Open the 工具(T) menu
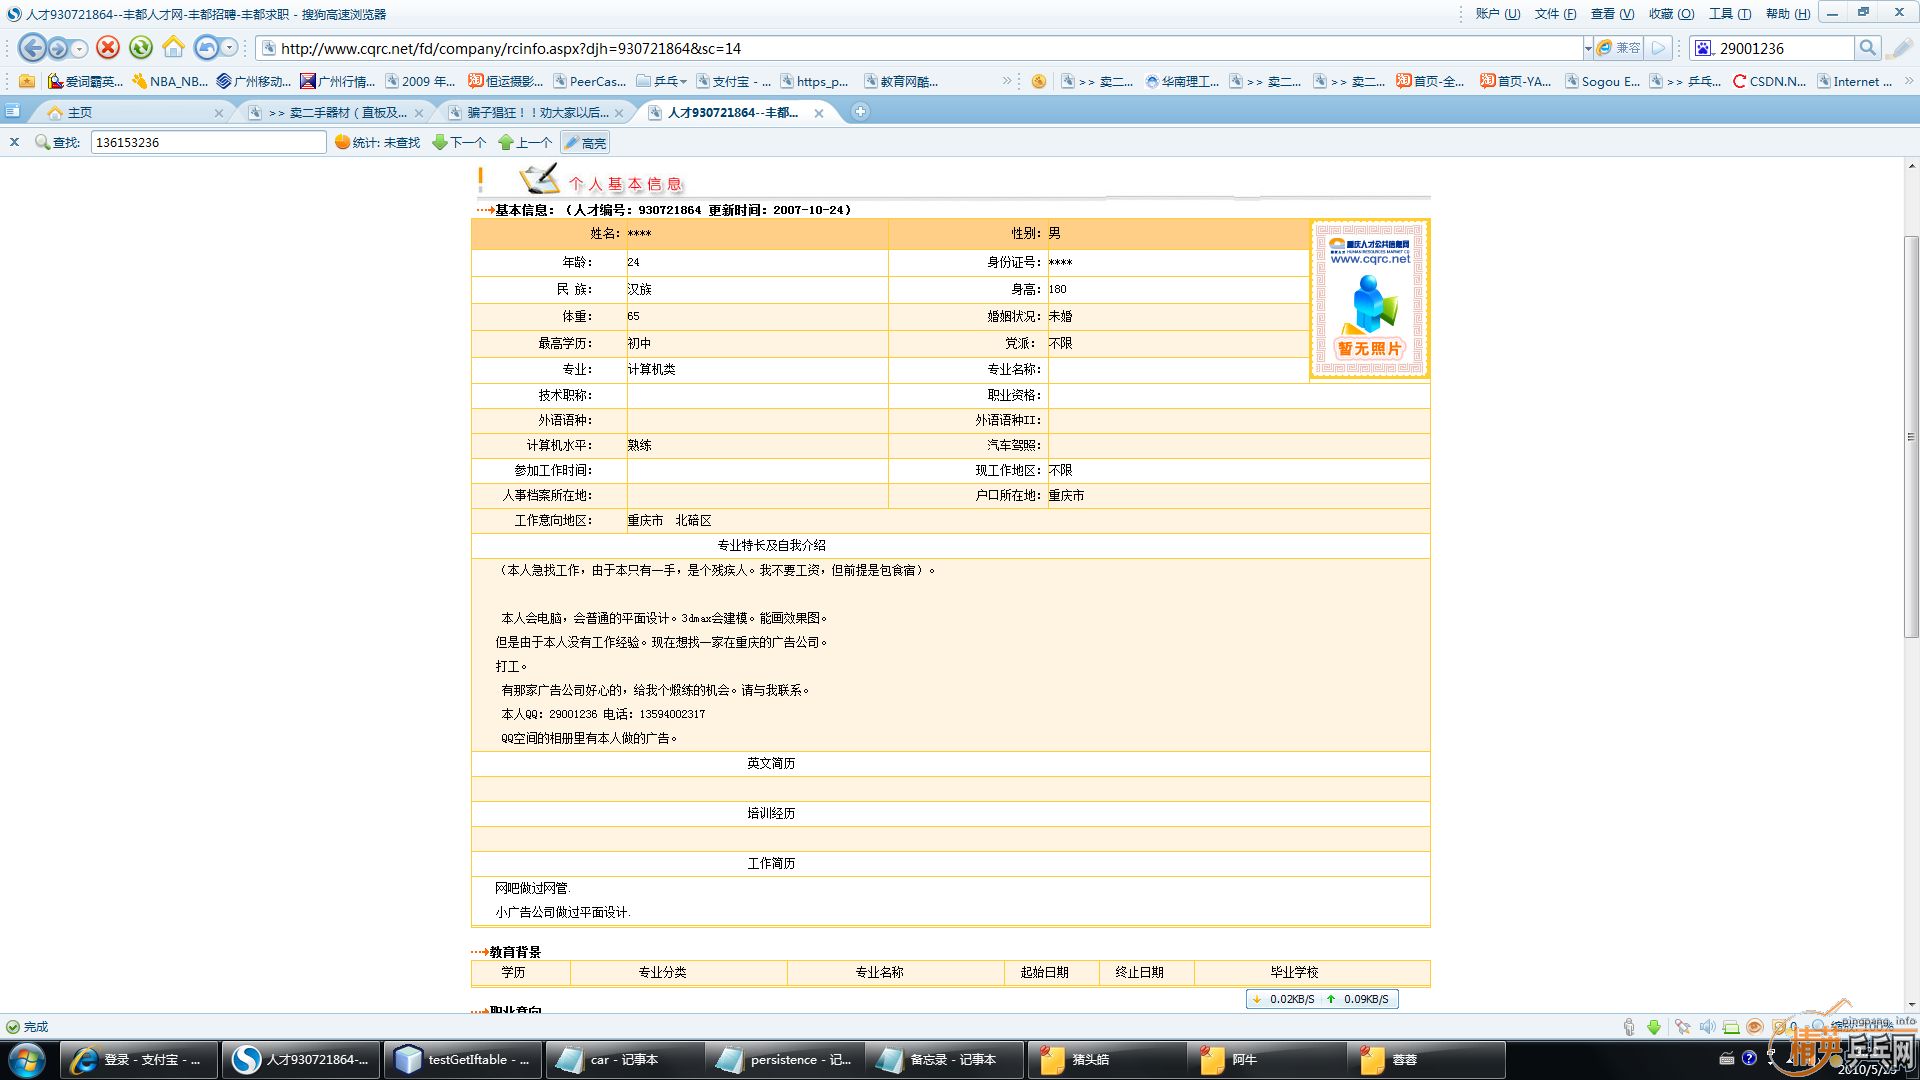The image size is (1920, 1080). 1730,14
